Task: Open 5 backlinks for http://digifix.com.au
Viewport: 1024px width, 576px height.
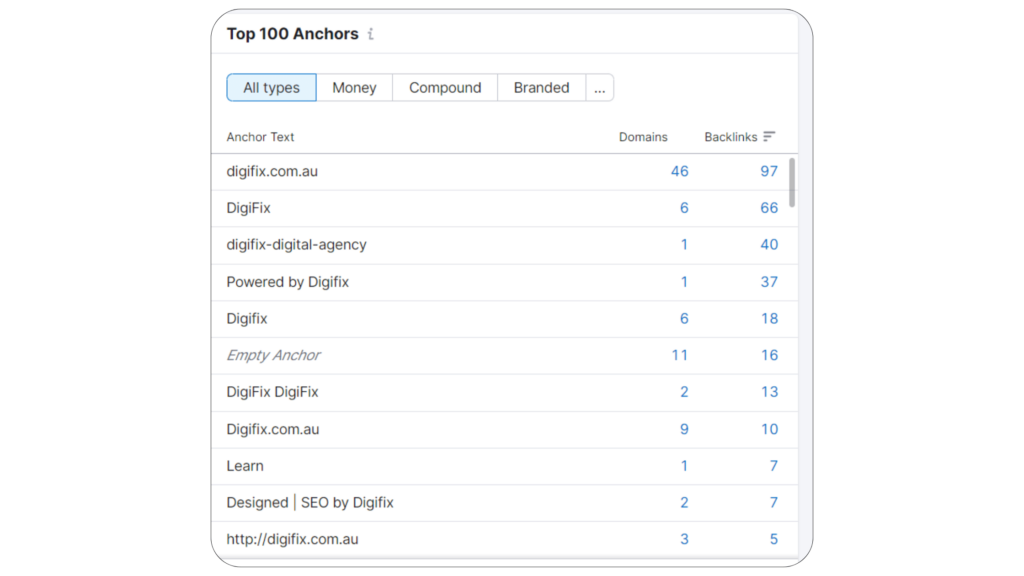Action: pos(773,539)
